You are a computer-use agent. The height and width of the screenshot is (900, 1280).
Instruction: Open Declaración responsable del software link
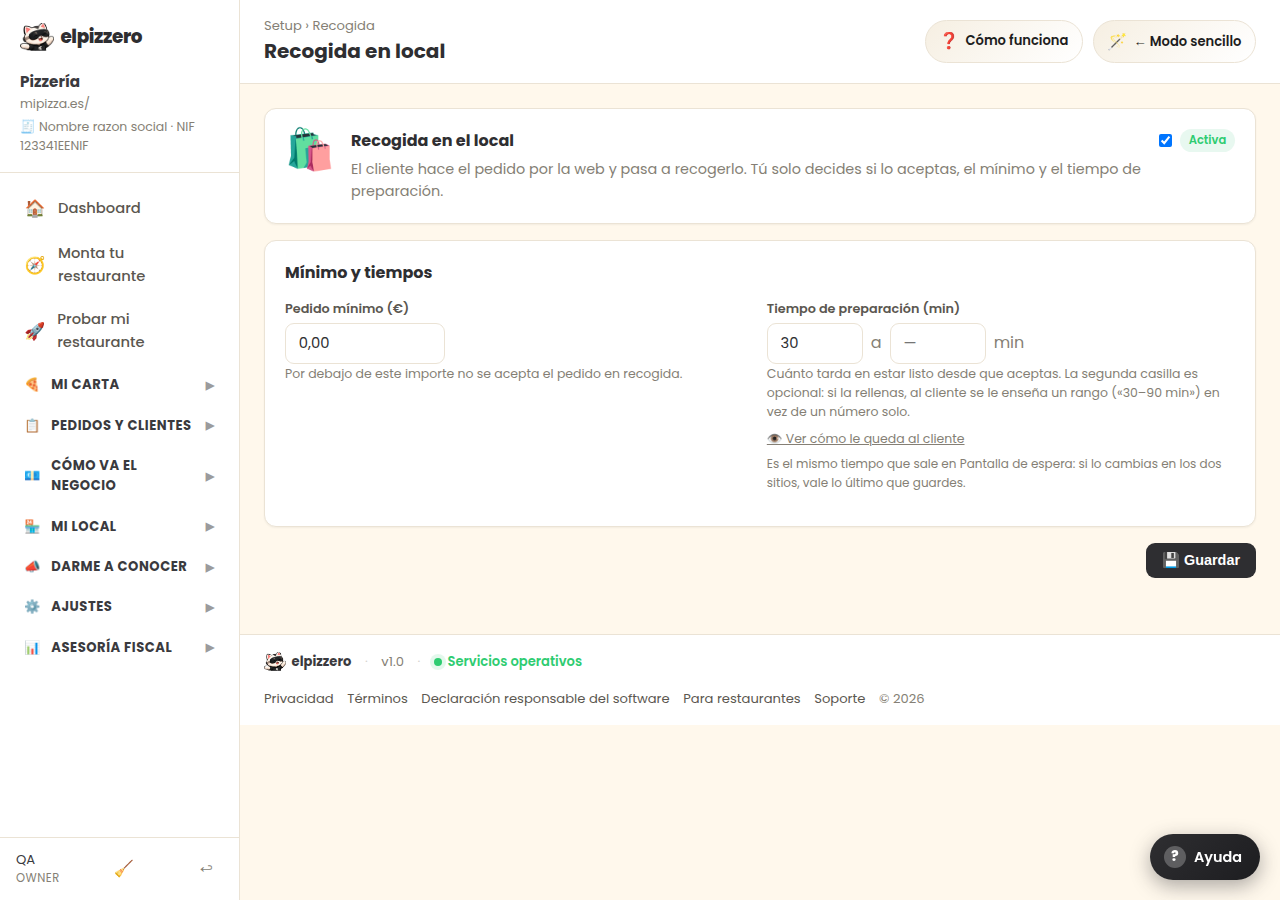pyautogui.click(x=545, y=699)
